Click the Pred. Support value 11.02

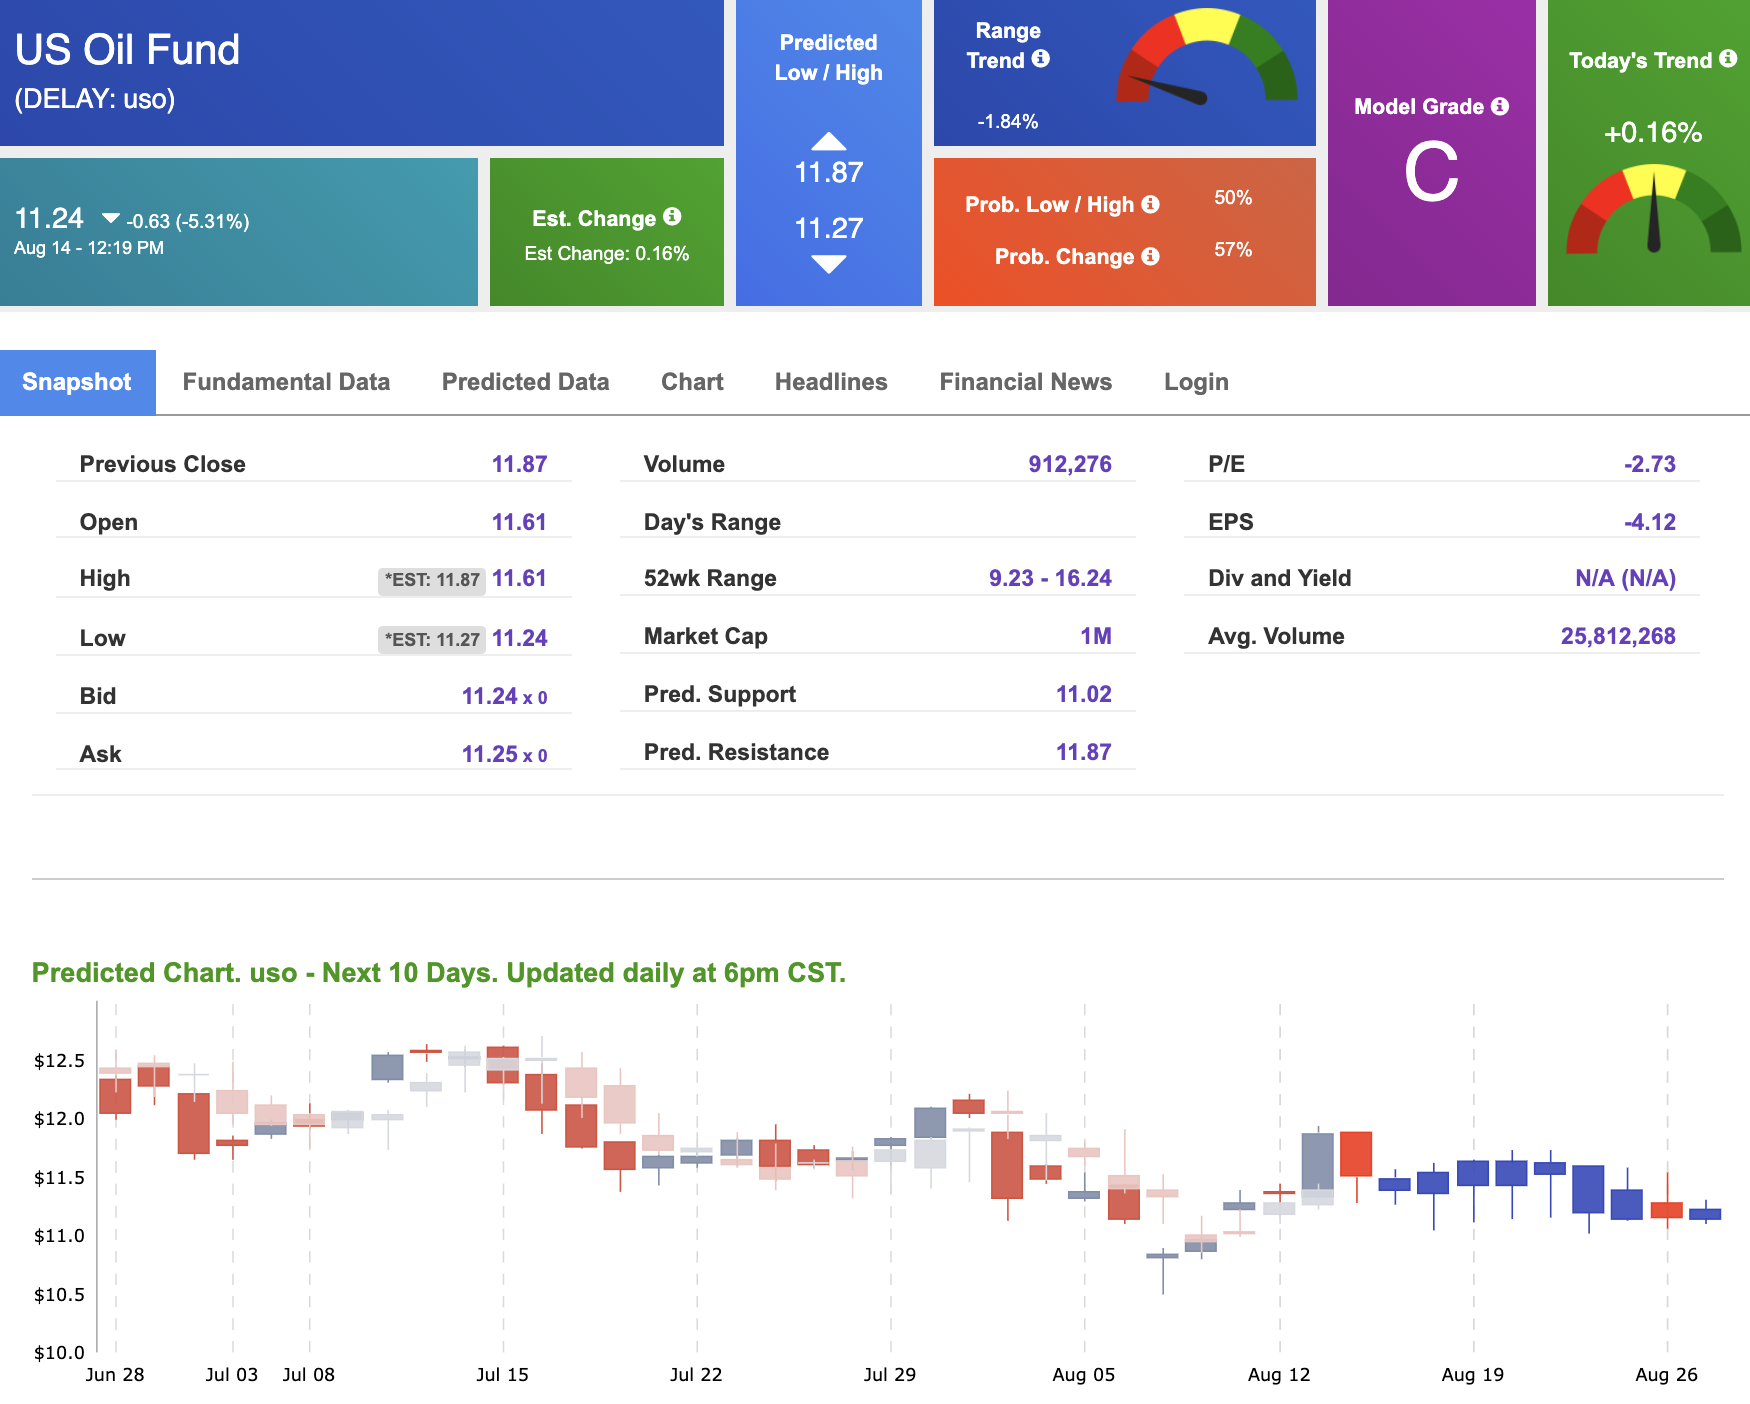1084,694
